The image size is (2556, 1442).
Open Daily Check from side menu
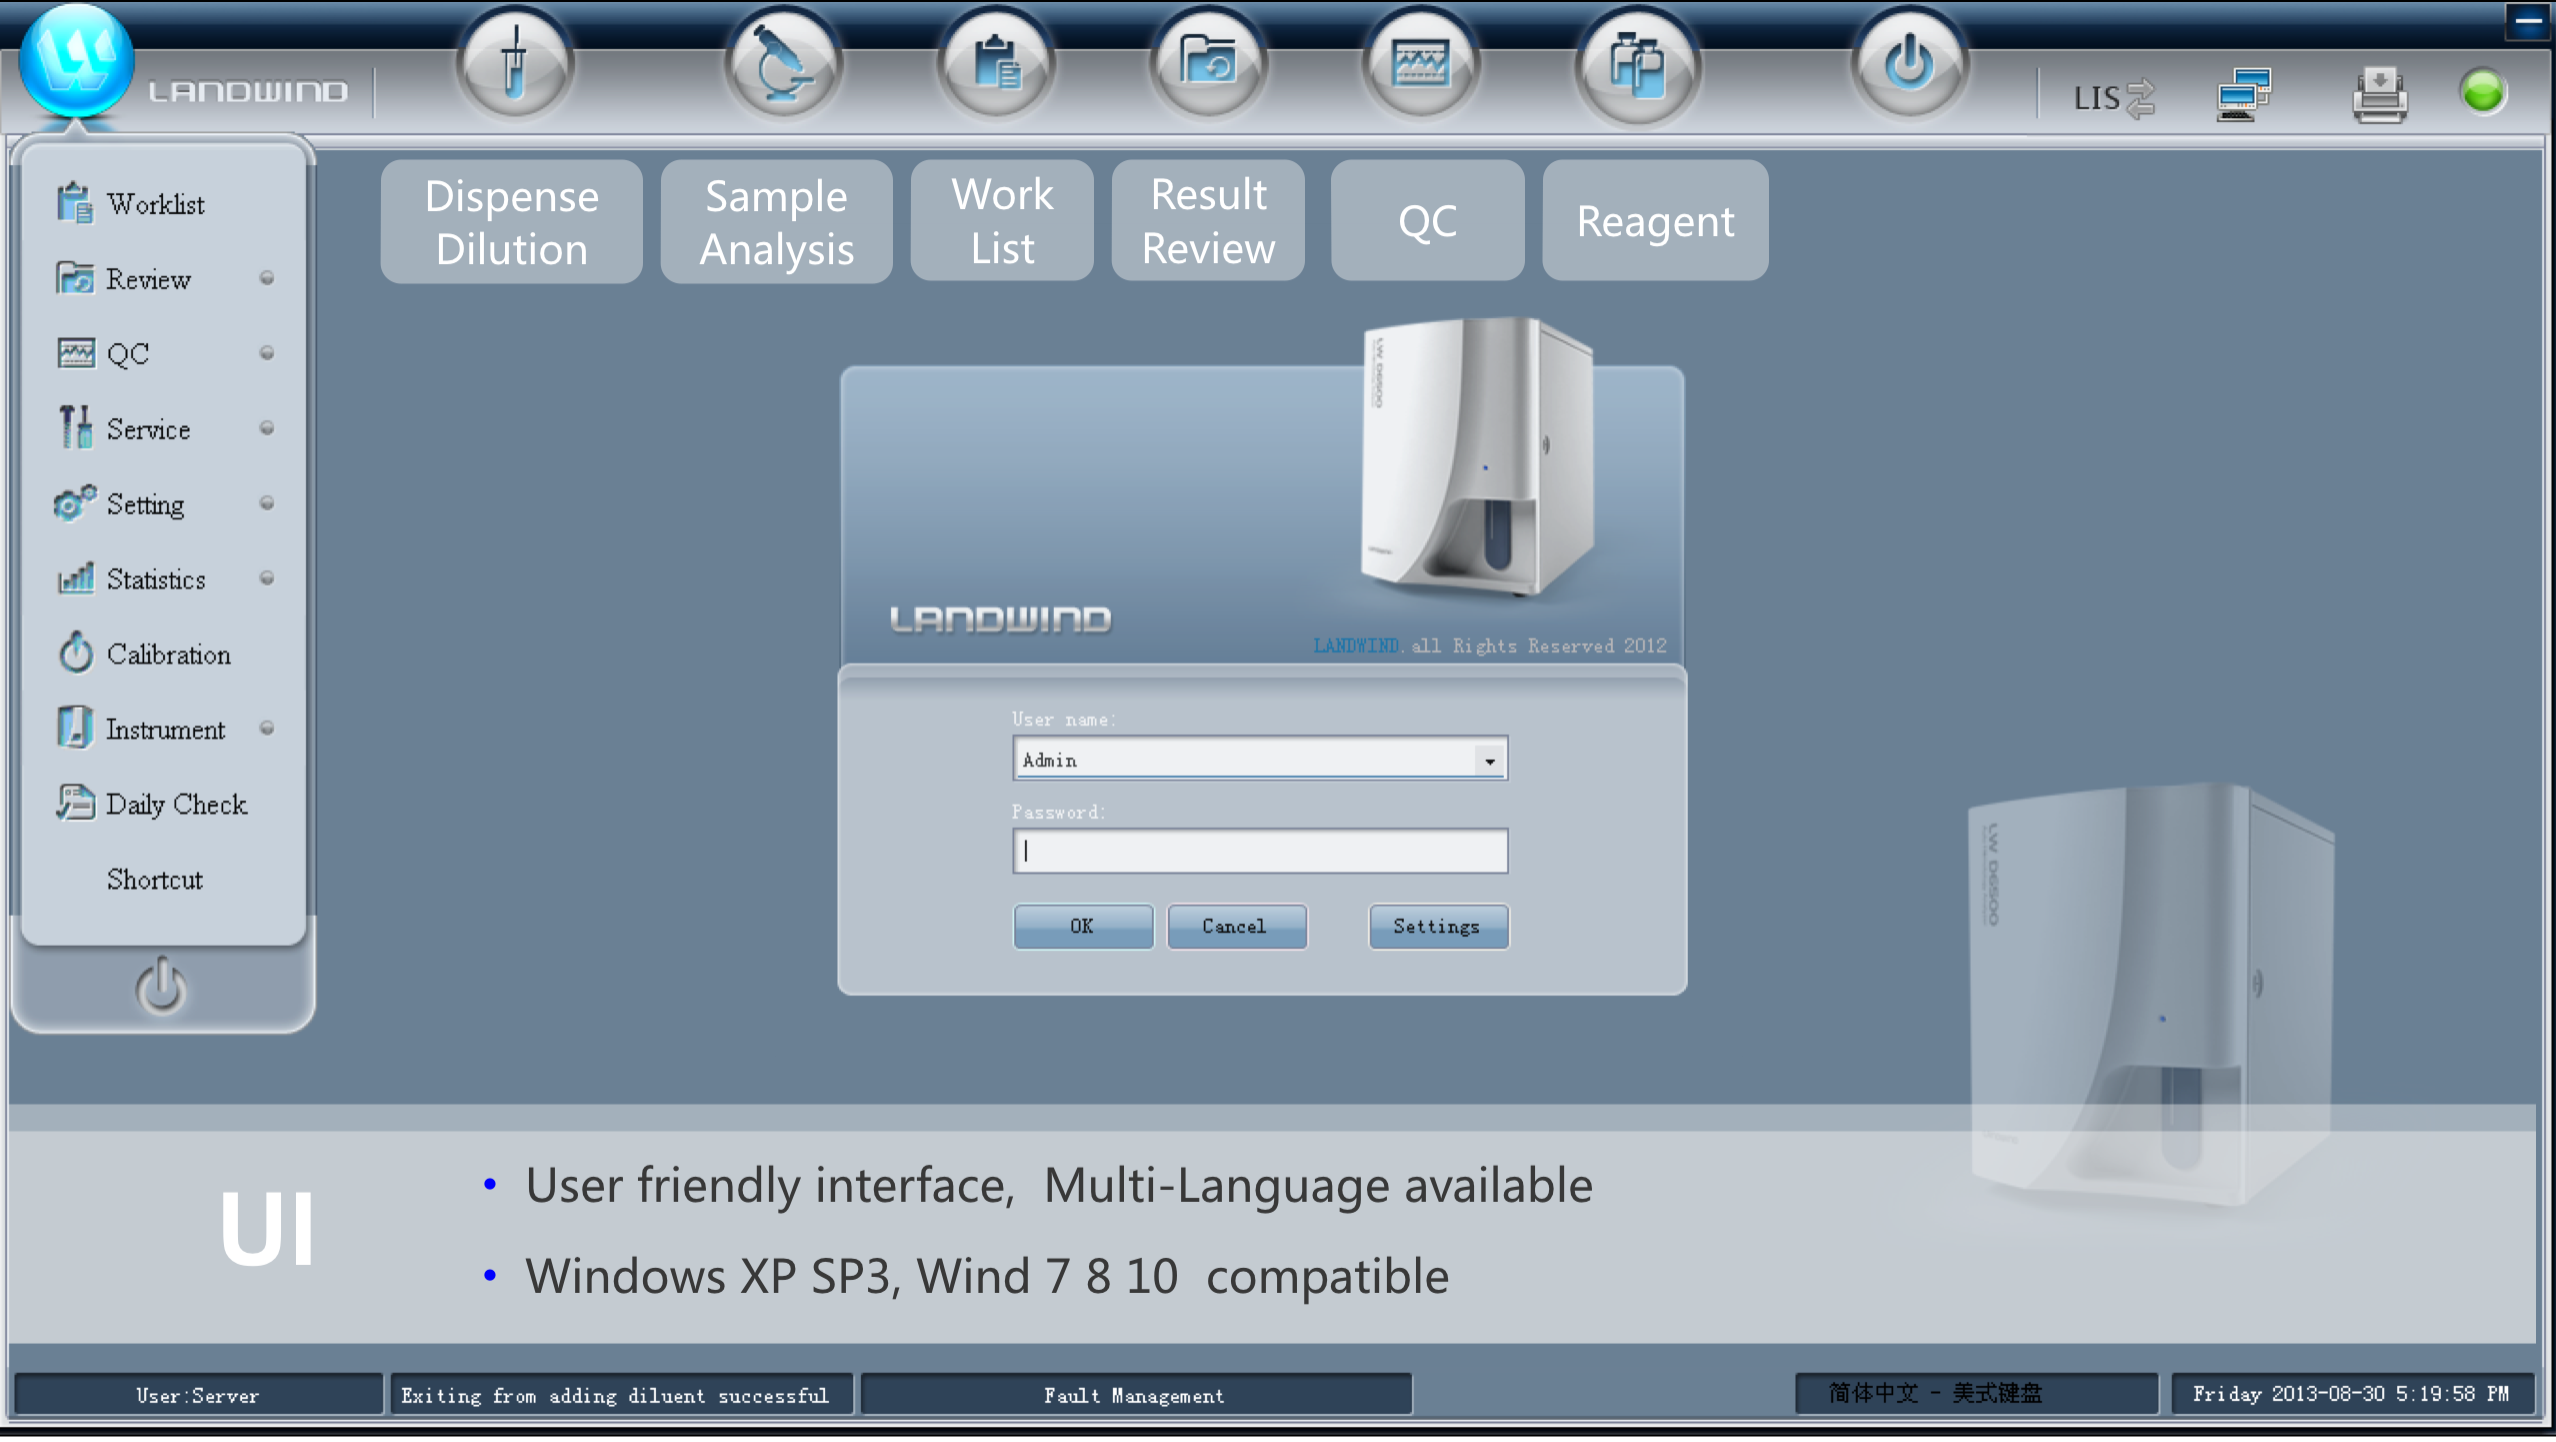(175, 804)
